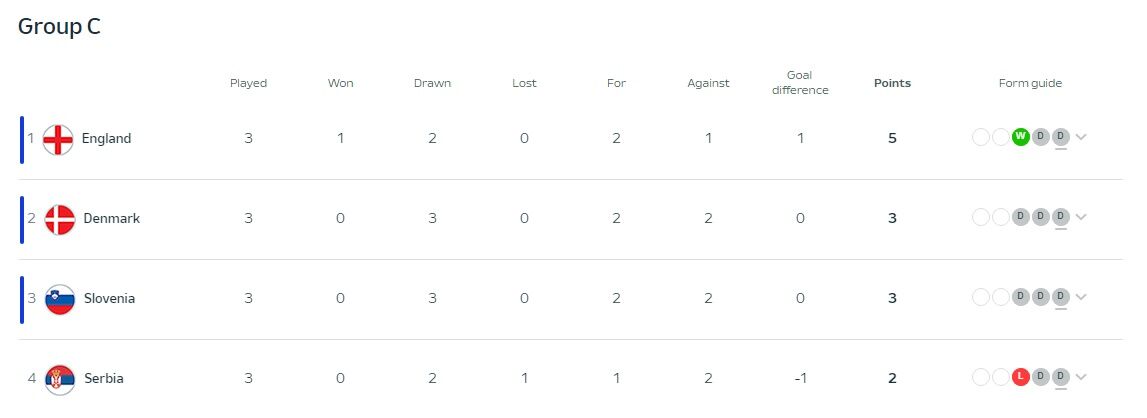The width and height of the screenshot is (1147, 418).
Task: Click the Group C heading
Action: tap(59, 27)
